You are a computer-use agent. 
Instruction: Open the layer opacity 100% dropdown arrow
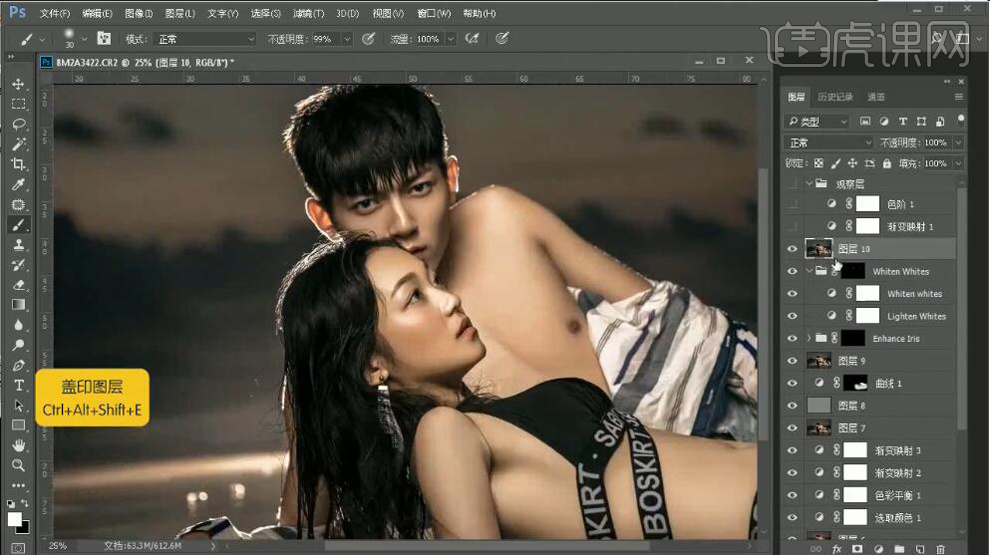tap(958, 143)
